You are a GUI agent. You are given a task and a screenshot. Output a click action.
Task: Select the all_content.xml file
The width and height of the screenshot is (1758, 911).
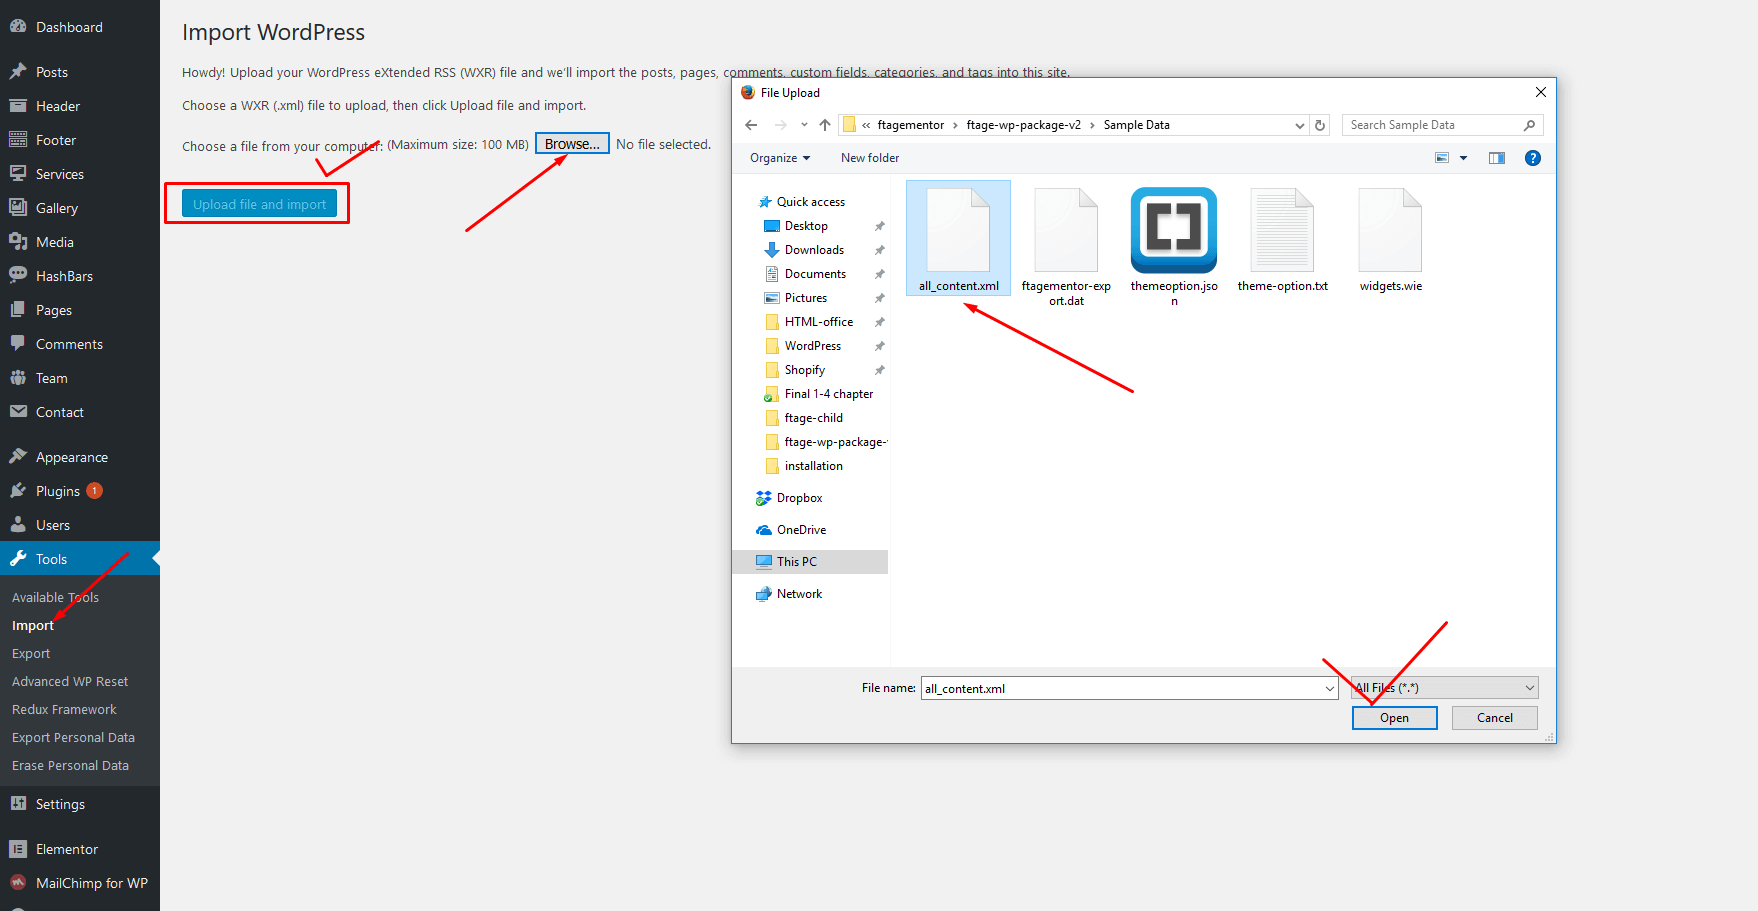click(x=958, y=239)
